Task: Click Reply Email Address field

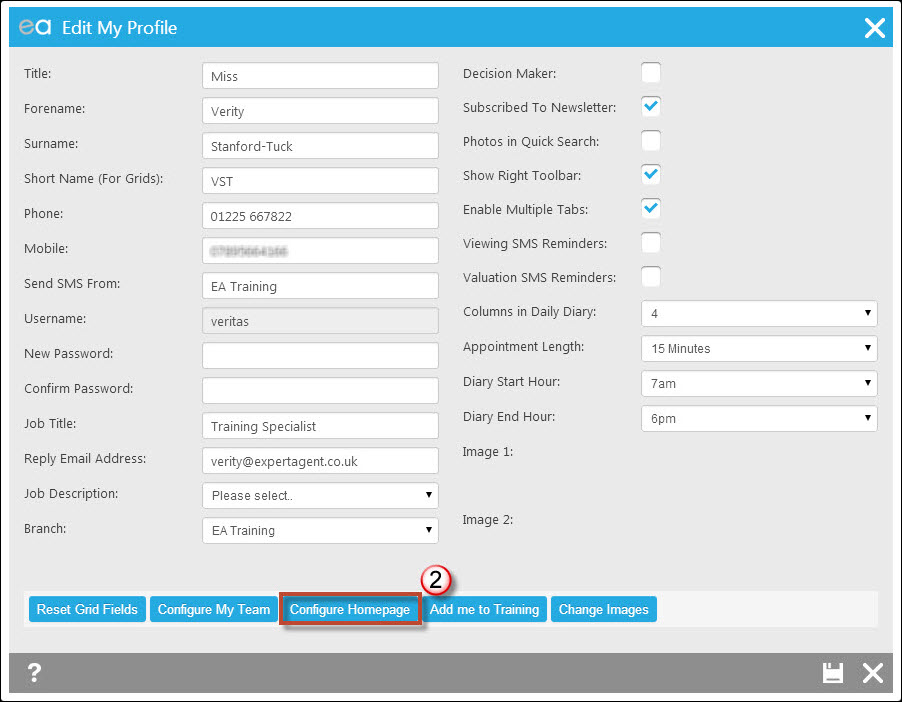Action: tap(320, 461)
